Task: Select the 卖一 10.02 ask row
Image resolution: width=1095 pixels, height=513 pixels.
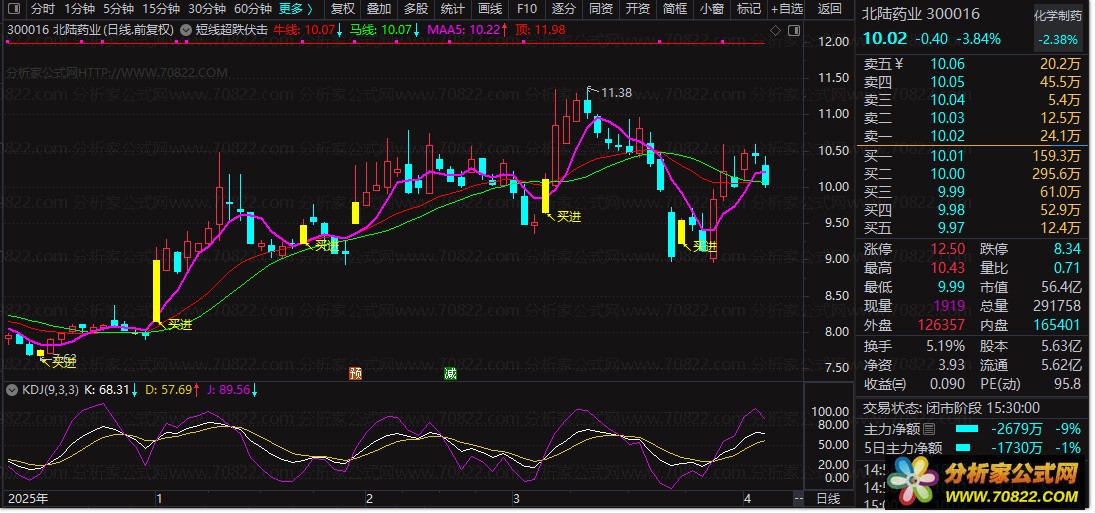Action: tap(973, 136)
